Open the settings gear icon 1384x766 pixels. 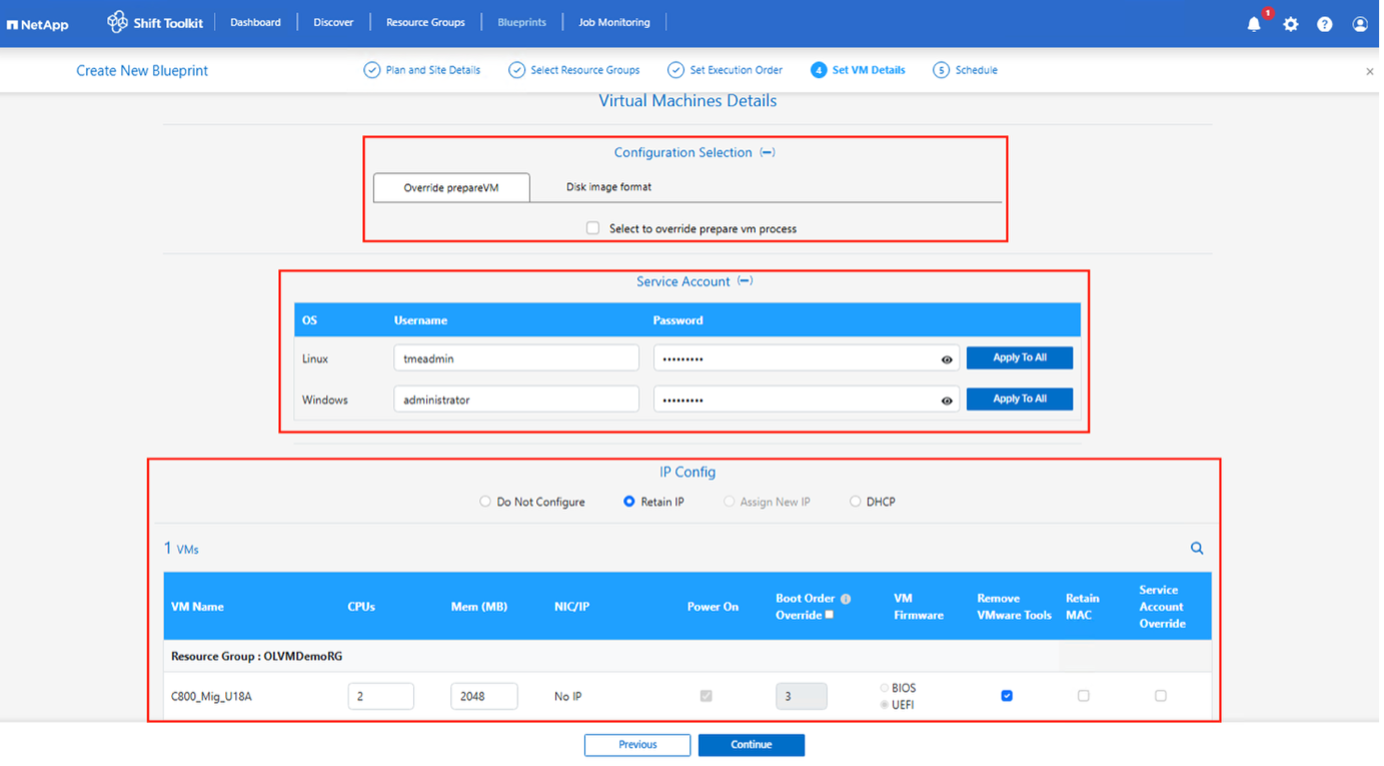pyautogui.click(x=1291, y=24)
